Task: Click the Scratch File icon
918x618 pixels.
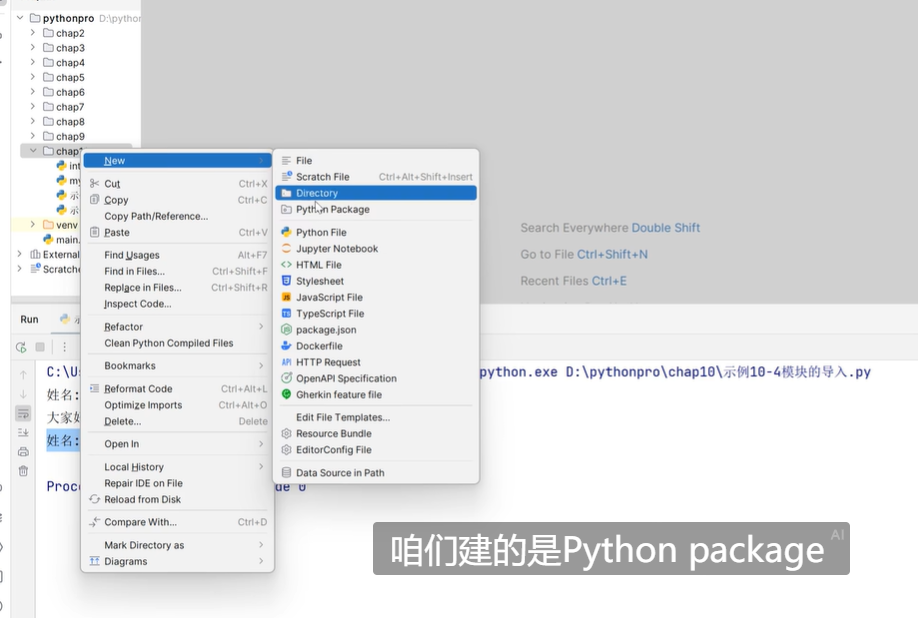Action: 286,177
